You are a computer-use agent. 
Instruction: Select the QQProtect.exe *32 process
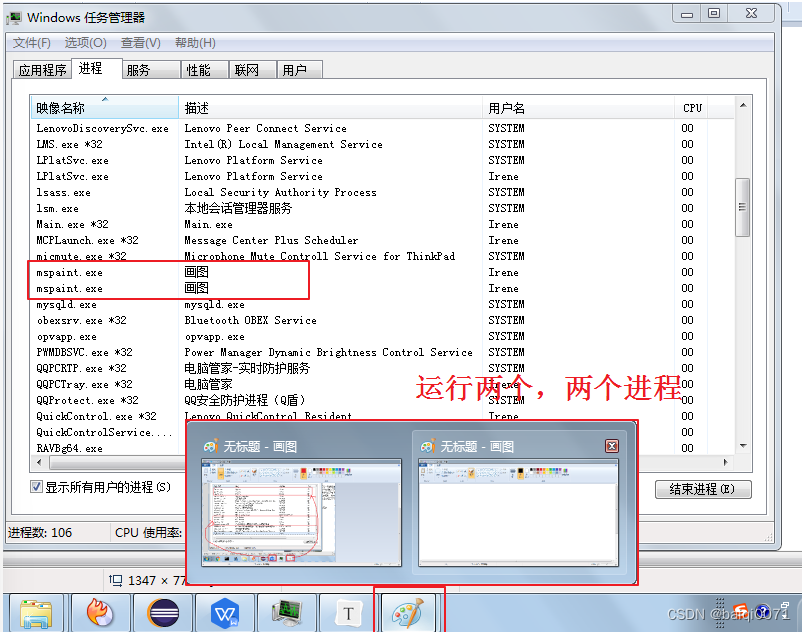87,400
